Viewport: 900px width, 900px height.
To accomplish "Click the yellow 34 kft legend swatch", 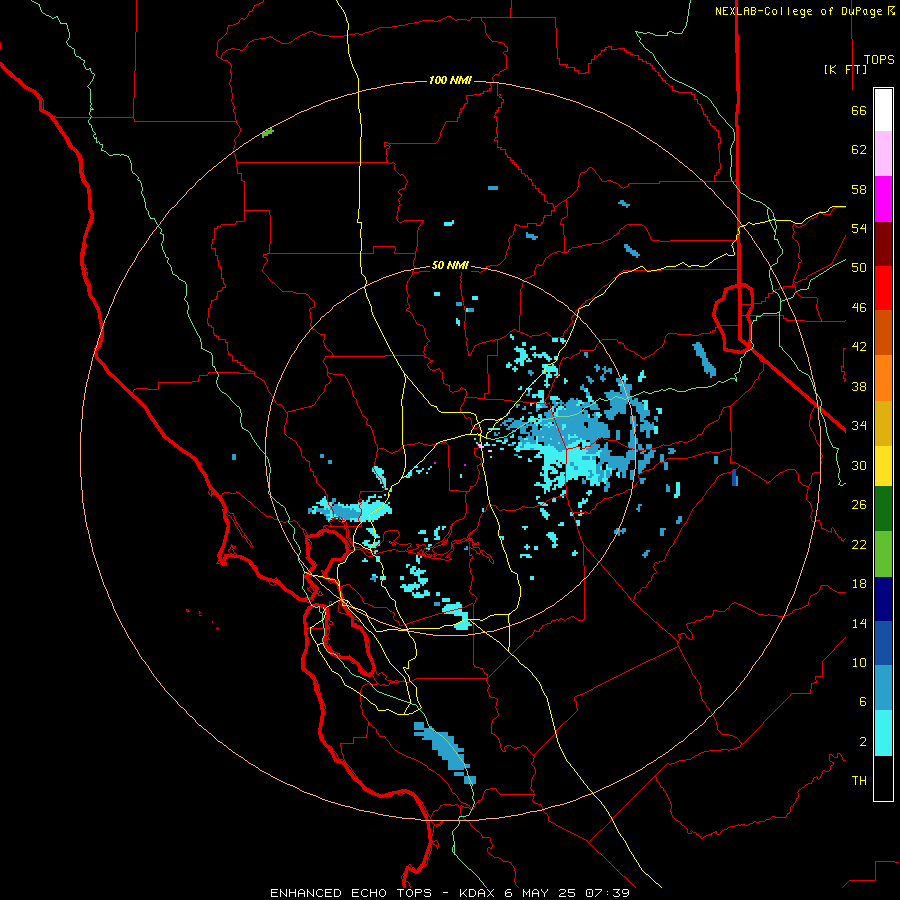I will pos(883,465).
